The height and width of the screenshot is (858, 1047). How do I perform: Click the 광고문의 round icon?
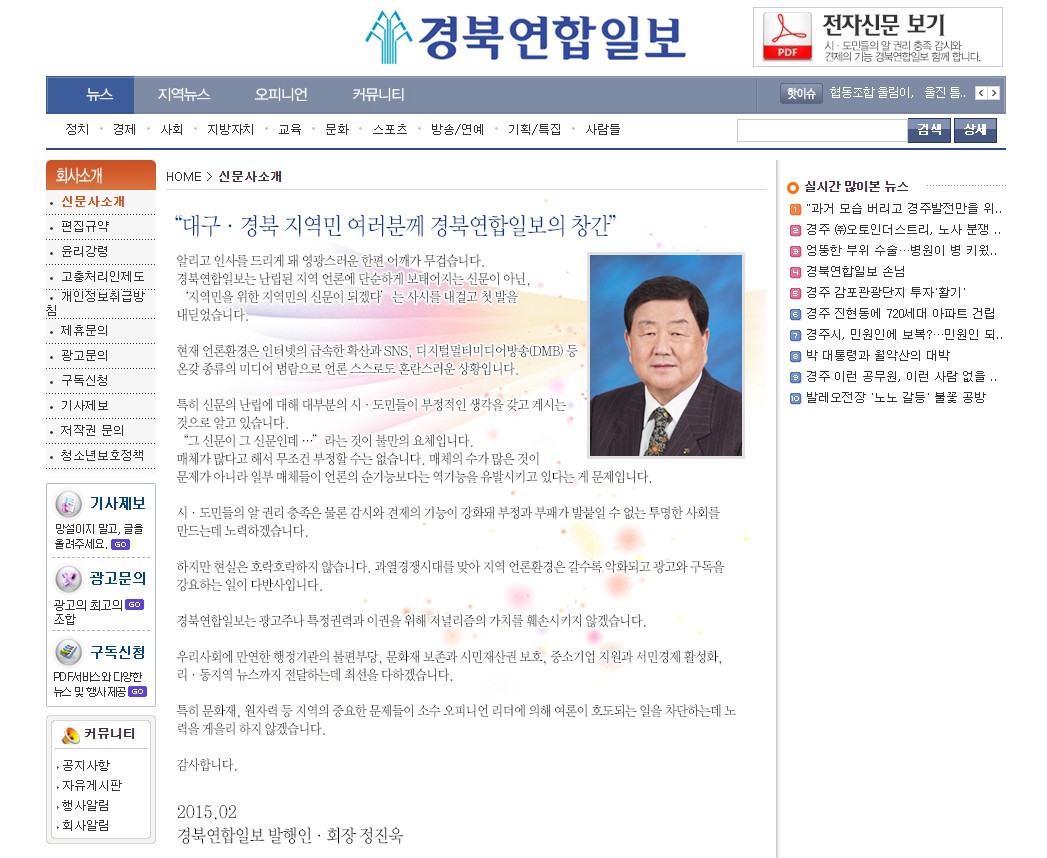(68, 579)
